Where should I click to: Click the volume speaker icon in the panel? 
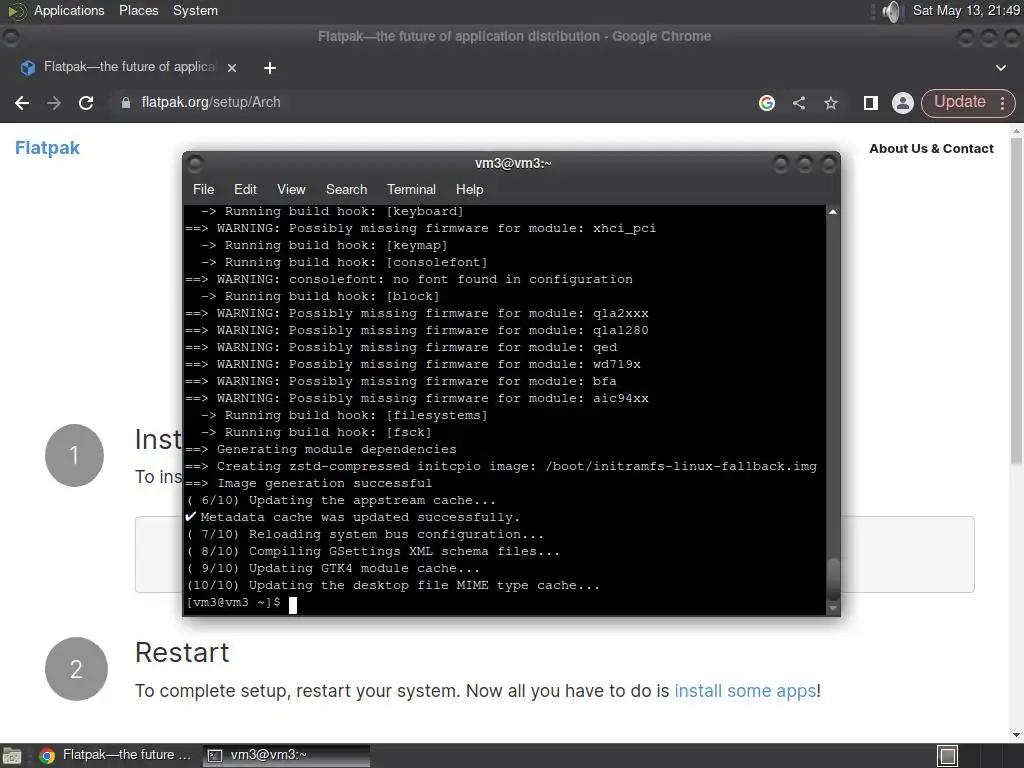891,11
